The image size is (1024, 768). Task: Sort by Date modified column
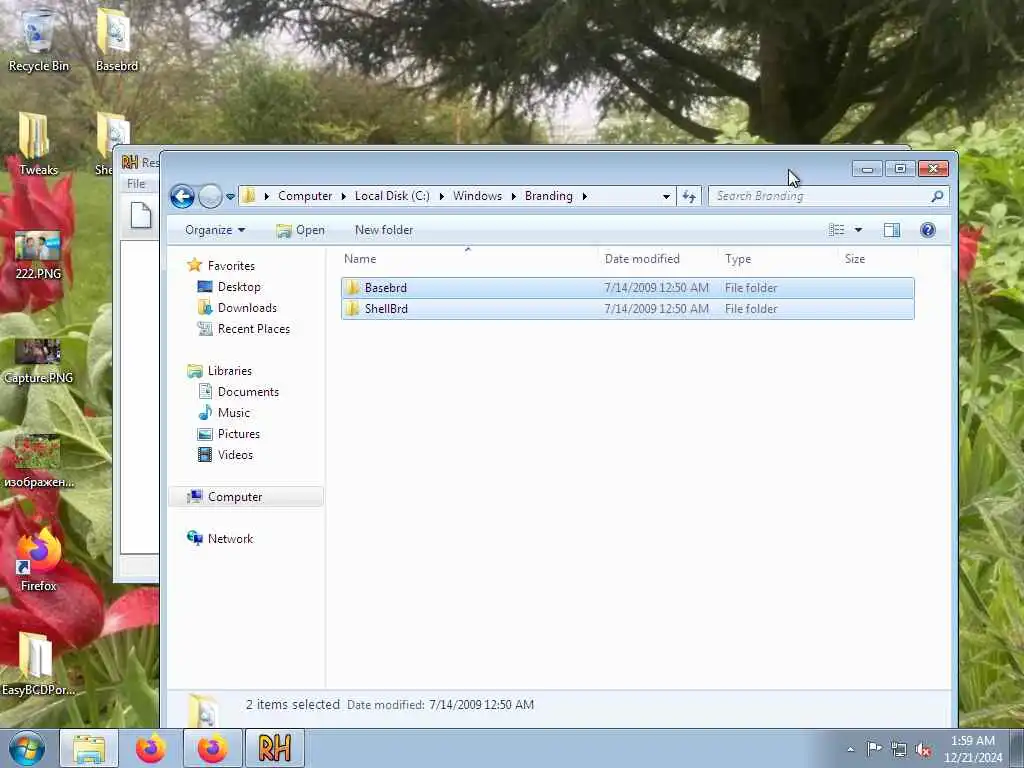point(657,259)
